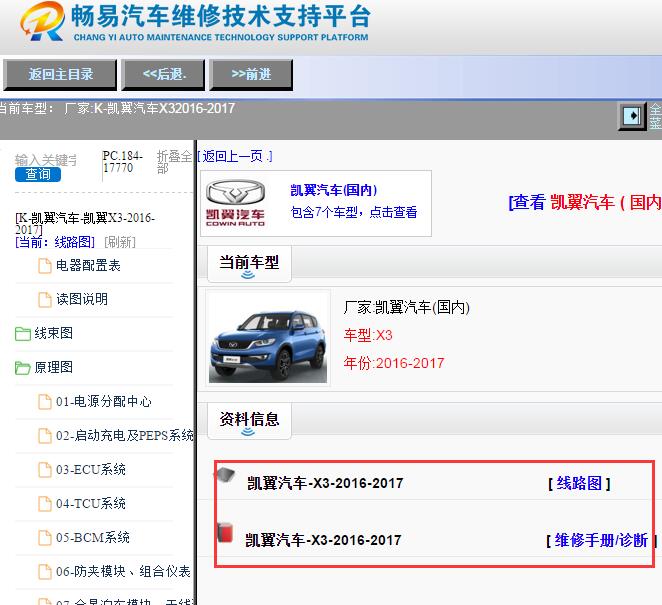The width and height of the screenshot is (662, 605).
Task: Click the text 车型:X3
Action: pos(368,335)
